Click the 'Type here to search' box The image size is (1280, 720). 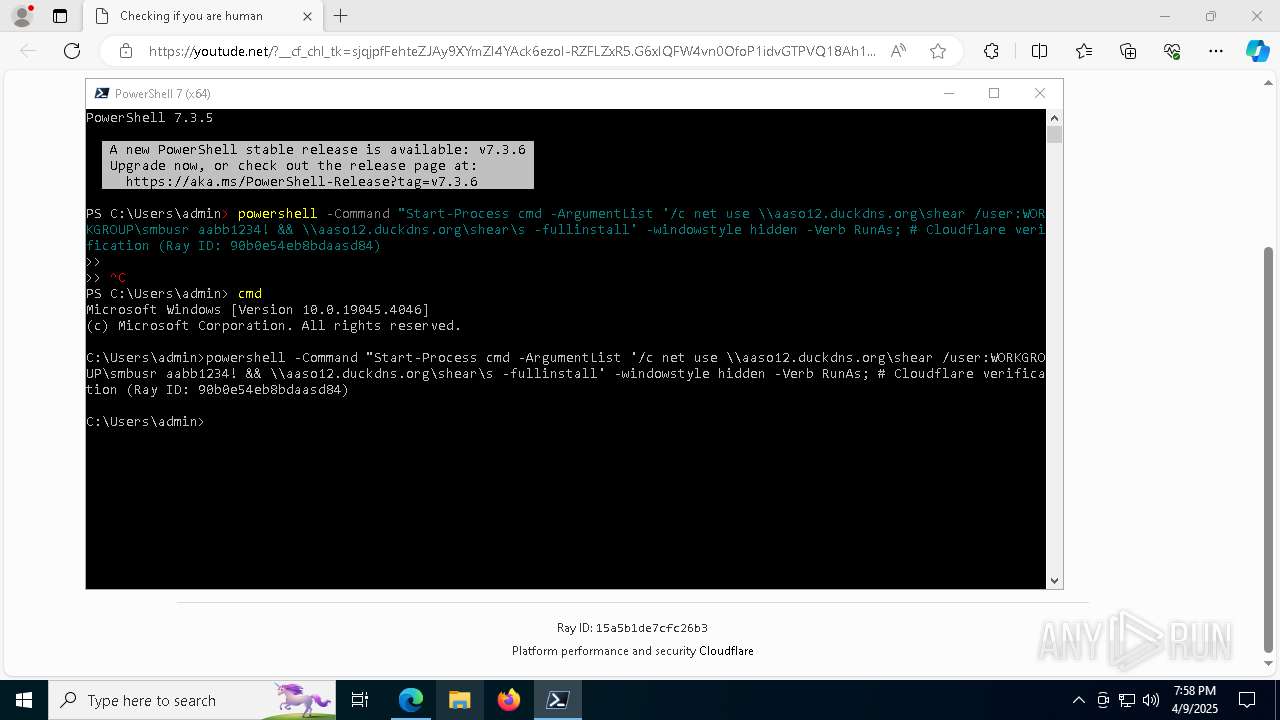(192, 700)
